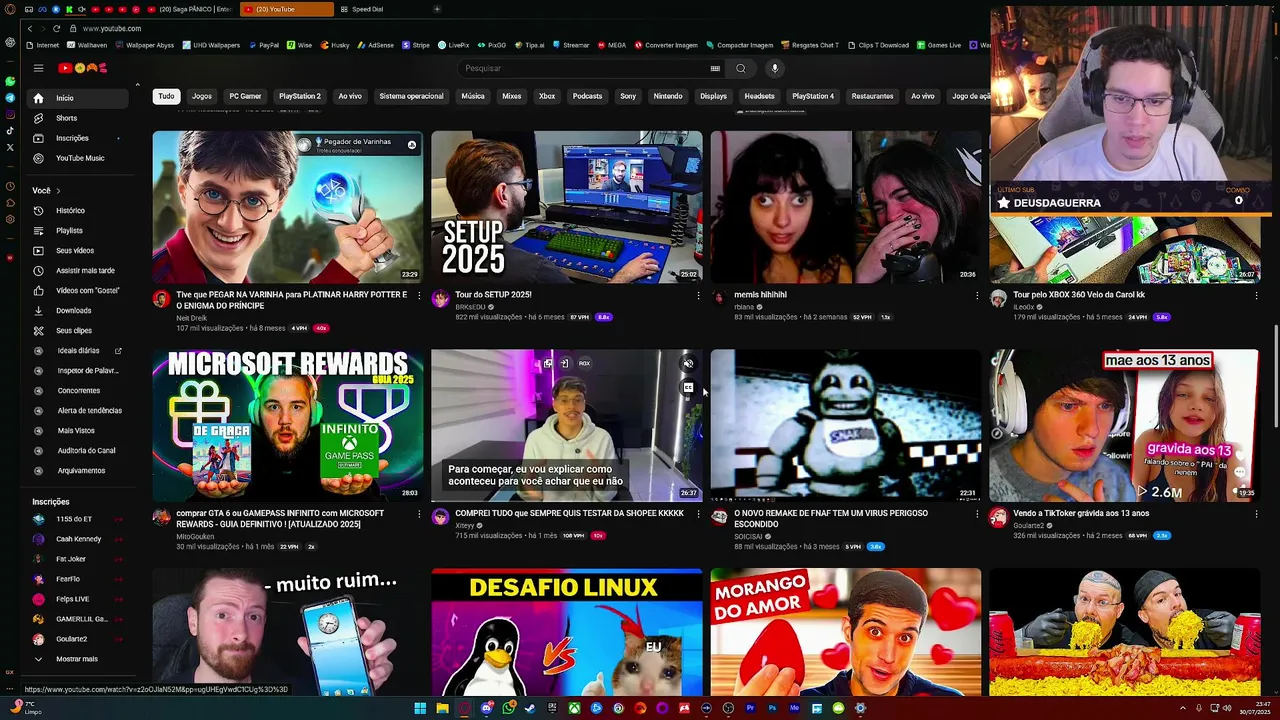This screenshot has height=720, width=1280.
Task: Open the PayPal bookmark
Action: [x=264, y=45]
